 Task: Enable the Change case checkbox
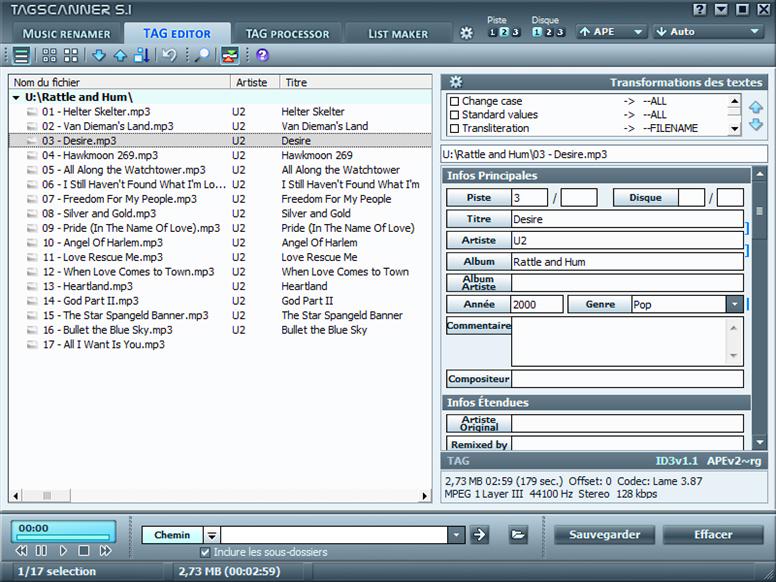point(454,101)
